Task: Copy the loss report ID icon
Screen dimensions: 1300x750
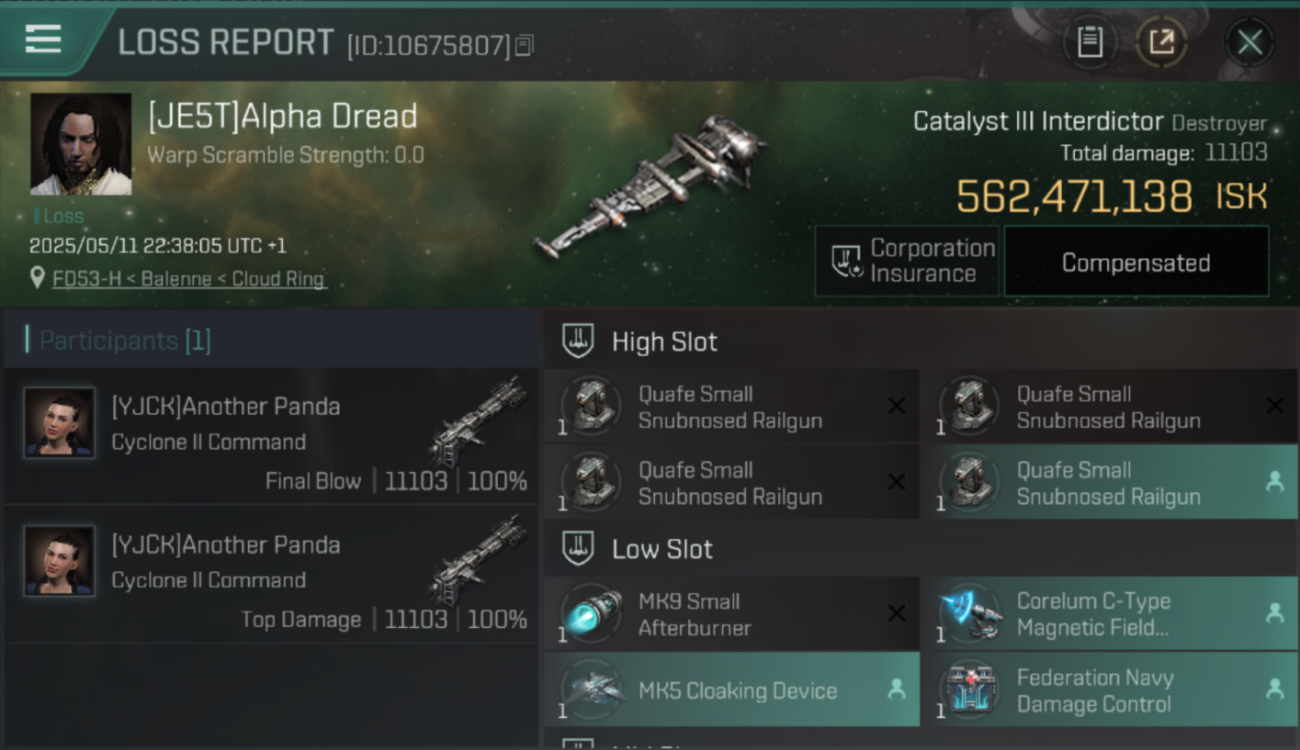Action: [x=525, y=45]
